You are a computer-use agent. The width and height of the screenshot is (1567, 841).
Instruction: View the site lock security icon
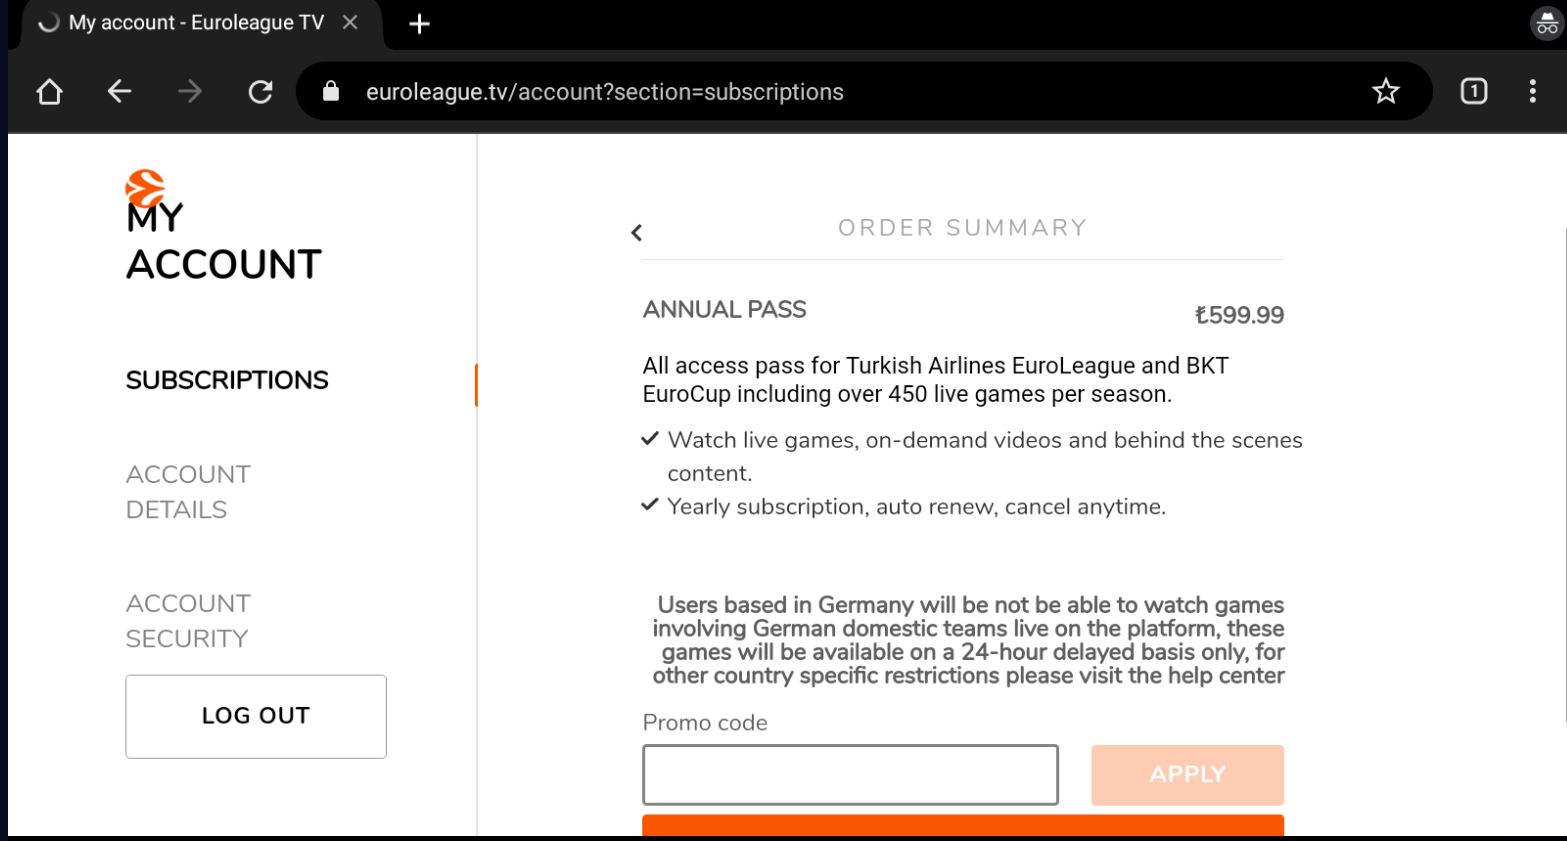click(331, 92)
